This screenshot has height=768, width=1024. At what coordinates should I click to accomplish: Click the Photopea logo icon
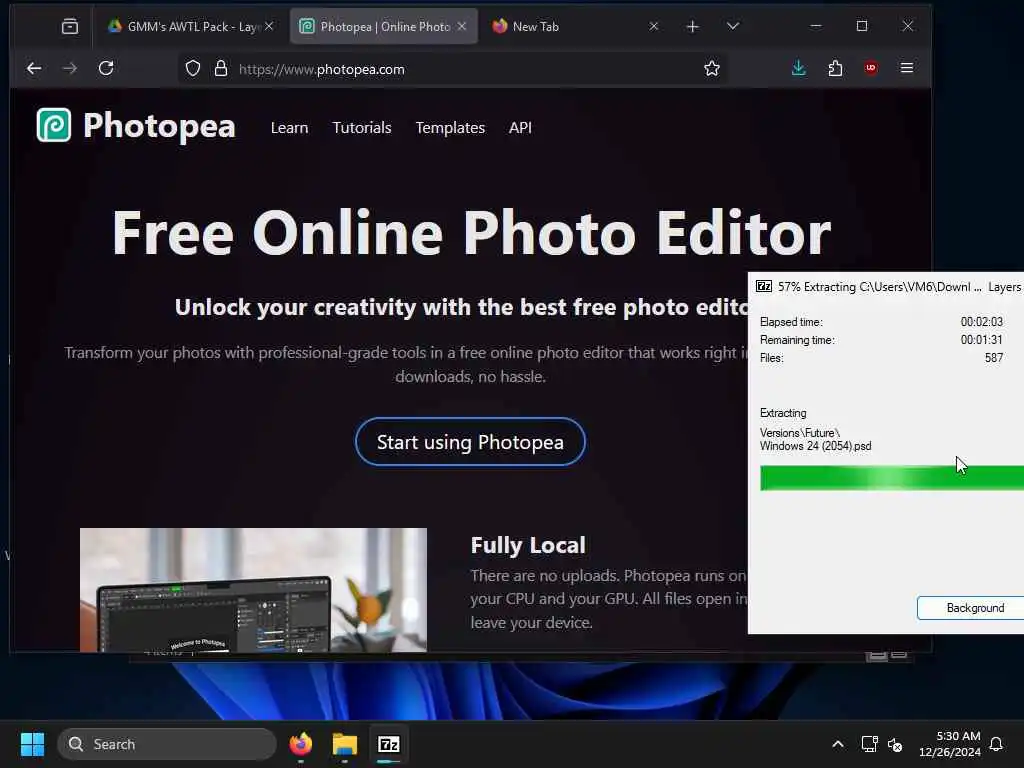click(54, 125)
